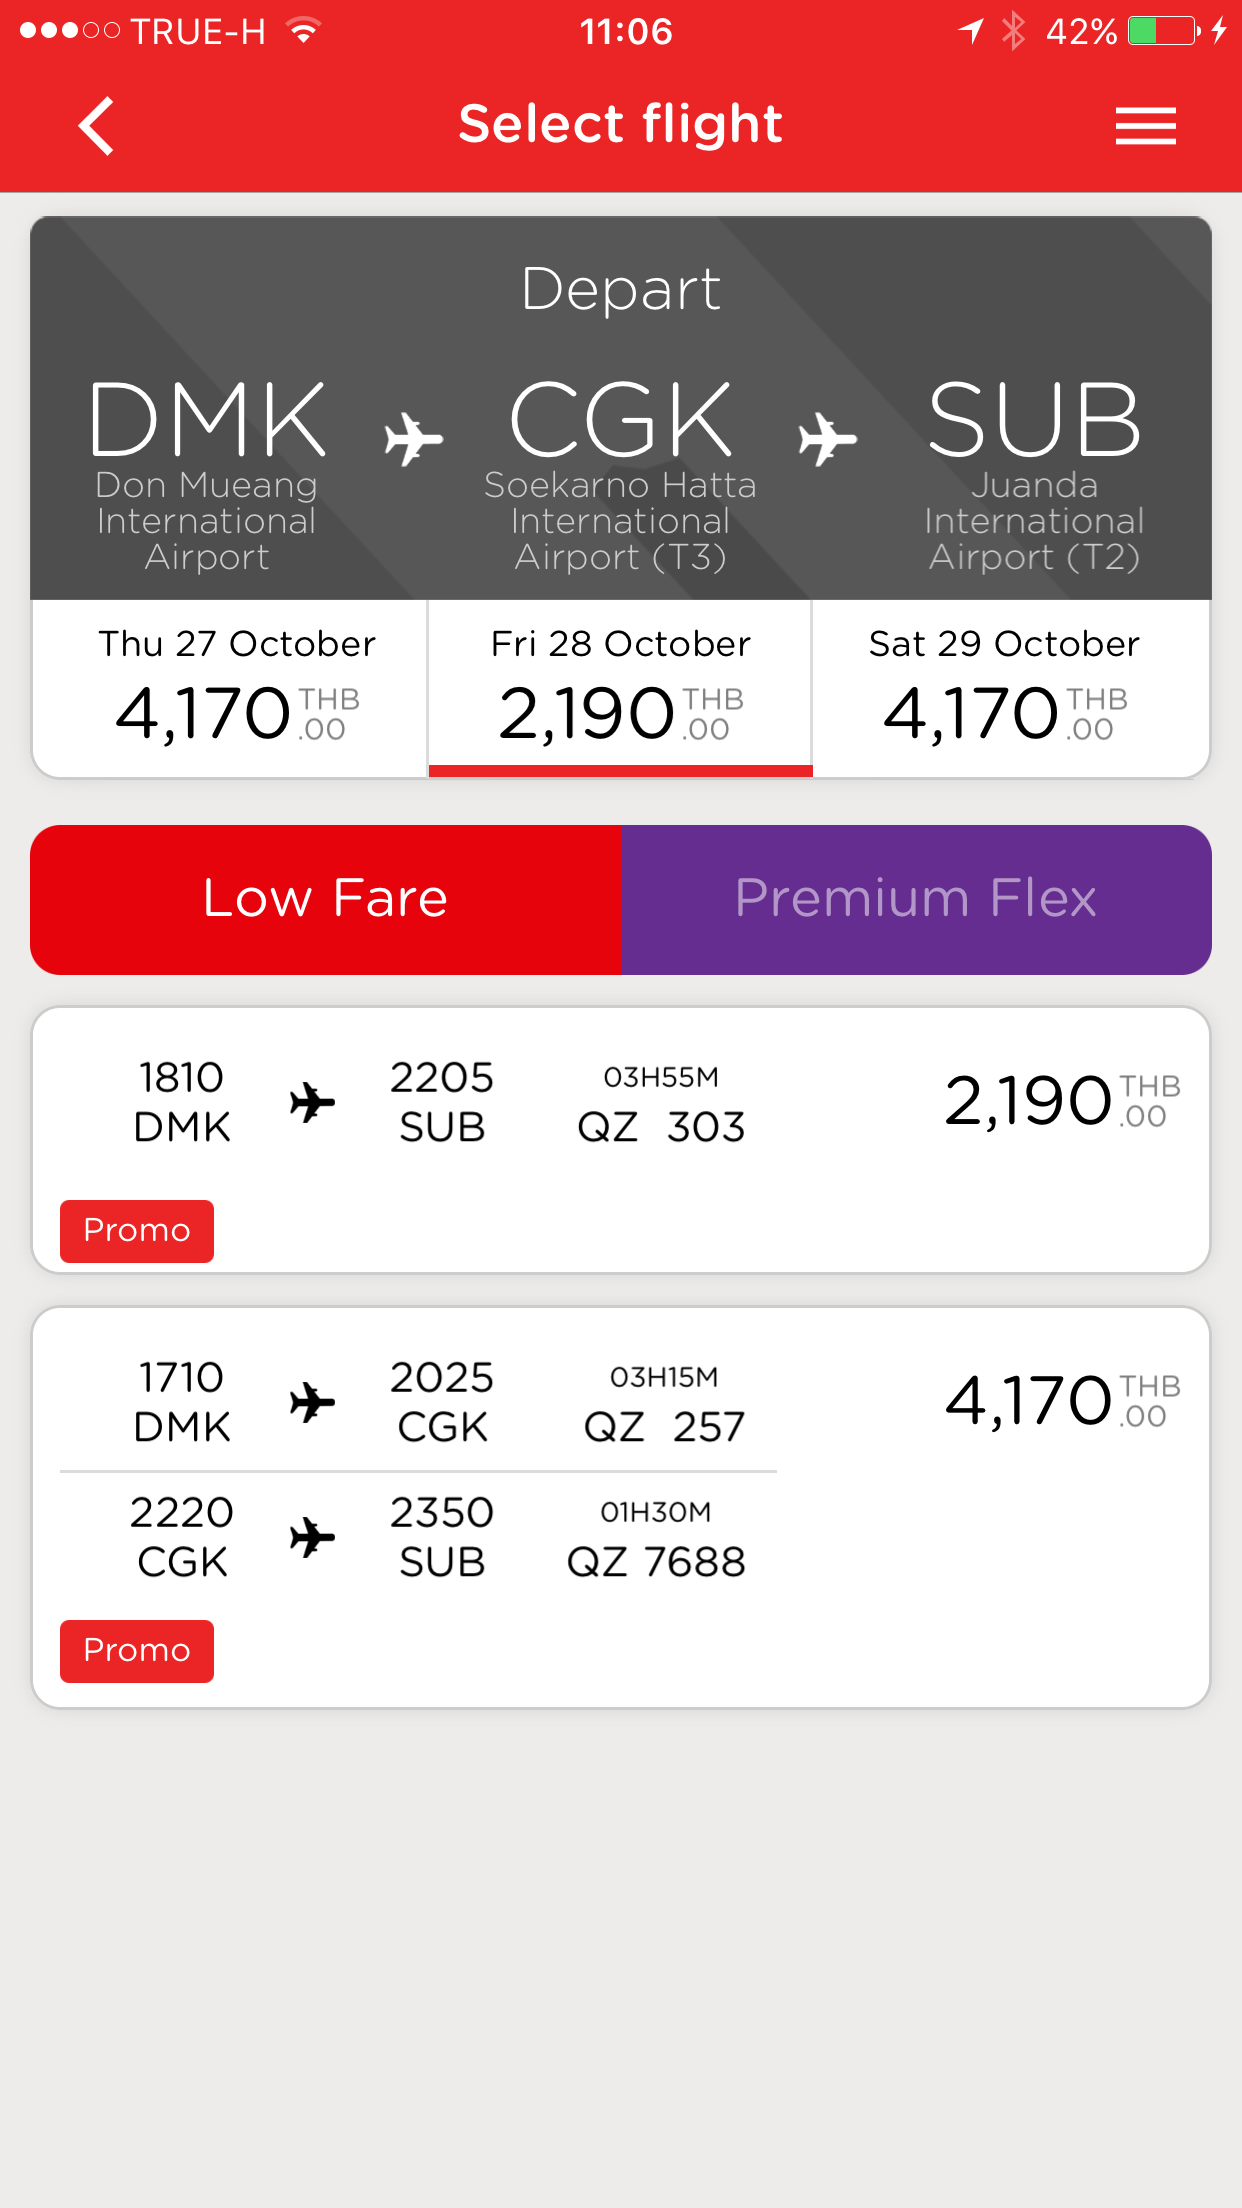Tap the battery icon in status bar
1242x2208 pixels.
pos(1162,31)
